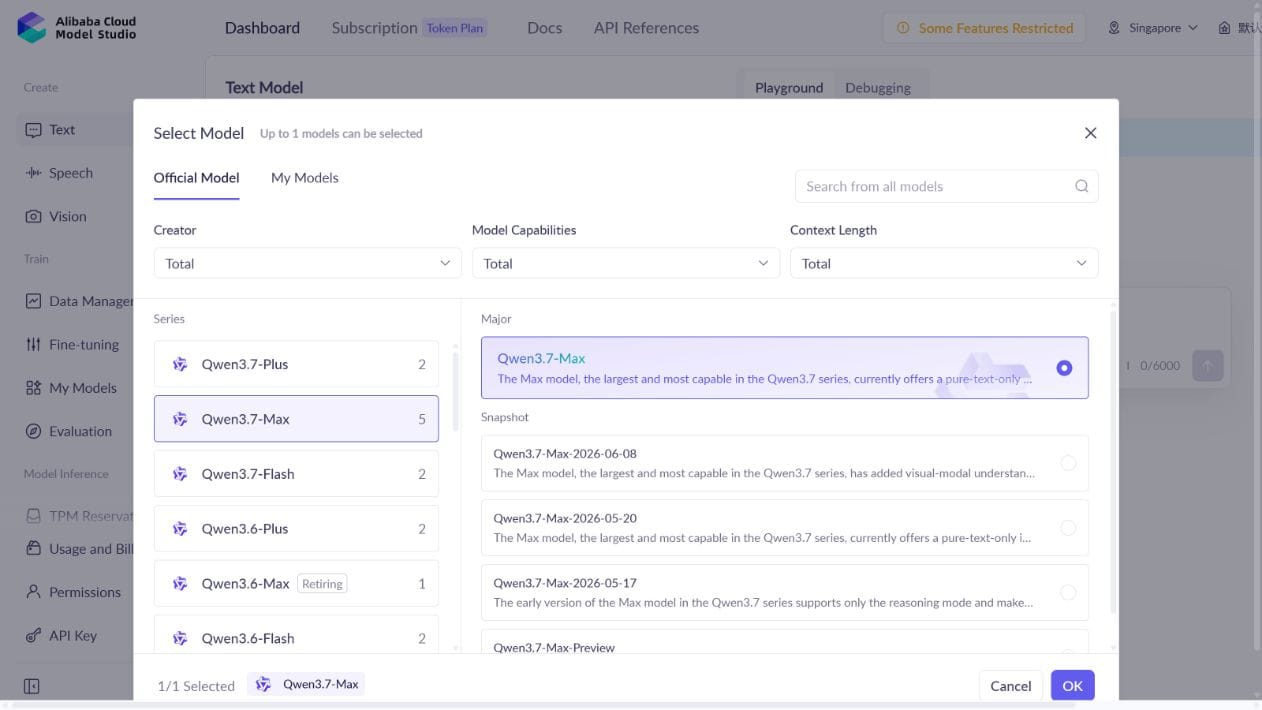Image resolution: width=1262 pixels, height=710 pixels.
Task: Select the Qwen3.6-Flash series
Action: pyautogui.click(x=296, y=636)
